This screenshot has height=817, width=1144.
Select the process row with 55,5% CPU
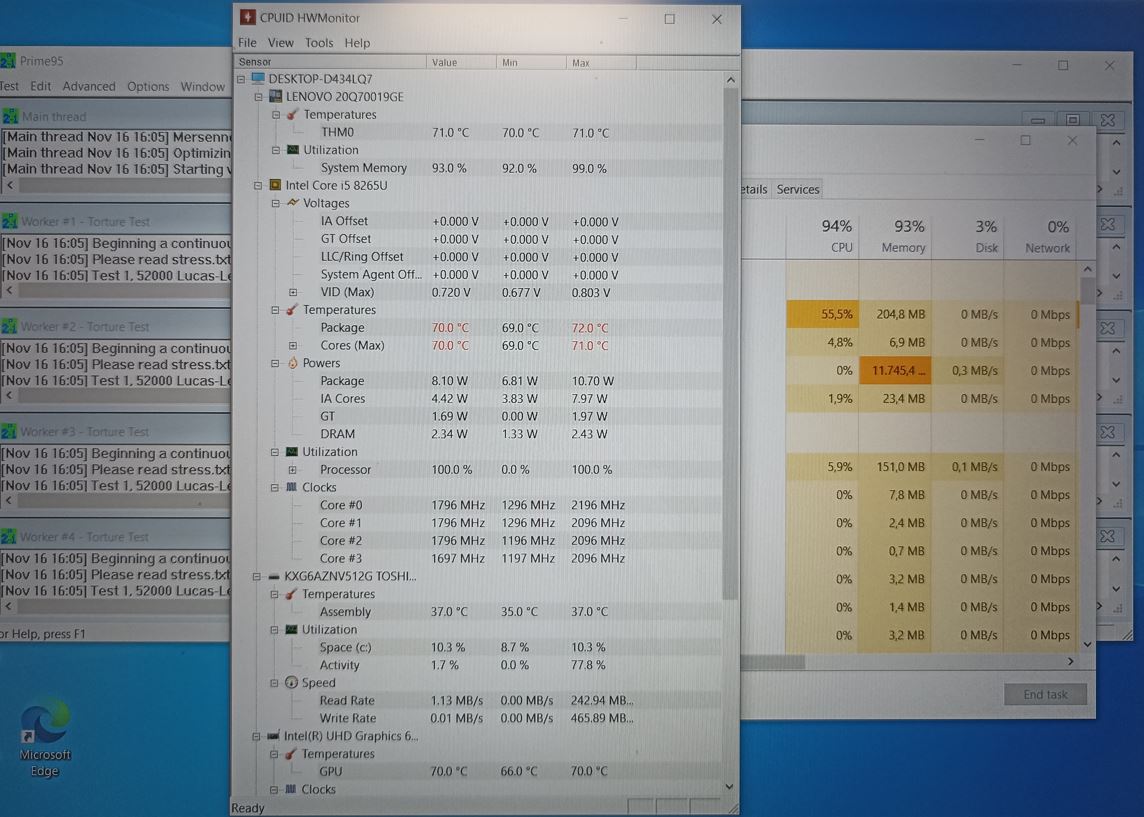pos(910,314)
